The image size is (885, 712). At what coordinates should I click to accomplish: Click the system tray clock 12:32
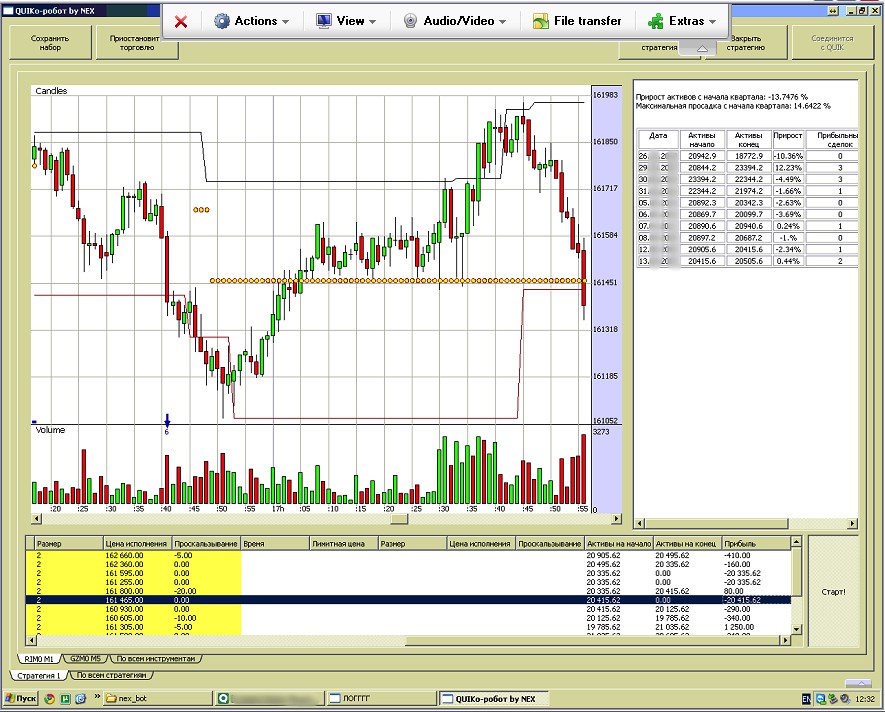(x=865, y=699)
